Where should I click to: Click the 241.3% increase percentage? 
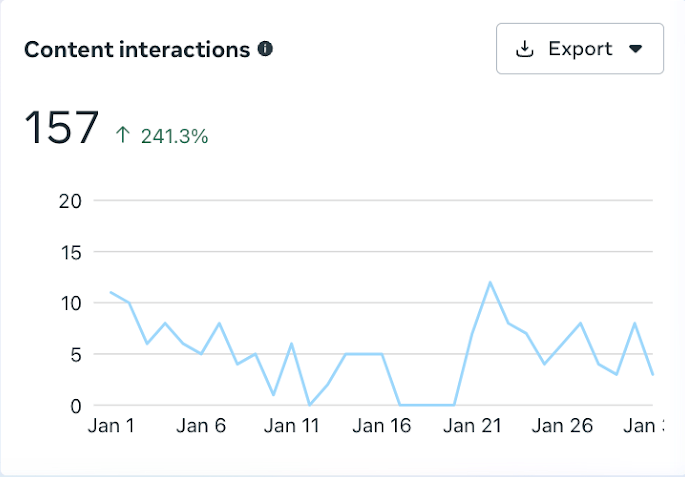pyautogui.click(x=175, y=136)
